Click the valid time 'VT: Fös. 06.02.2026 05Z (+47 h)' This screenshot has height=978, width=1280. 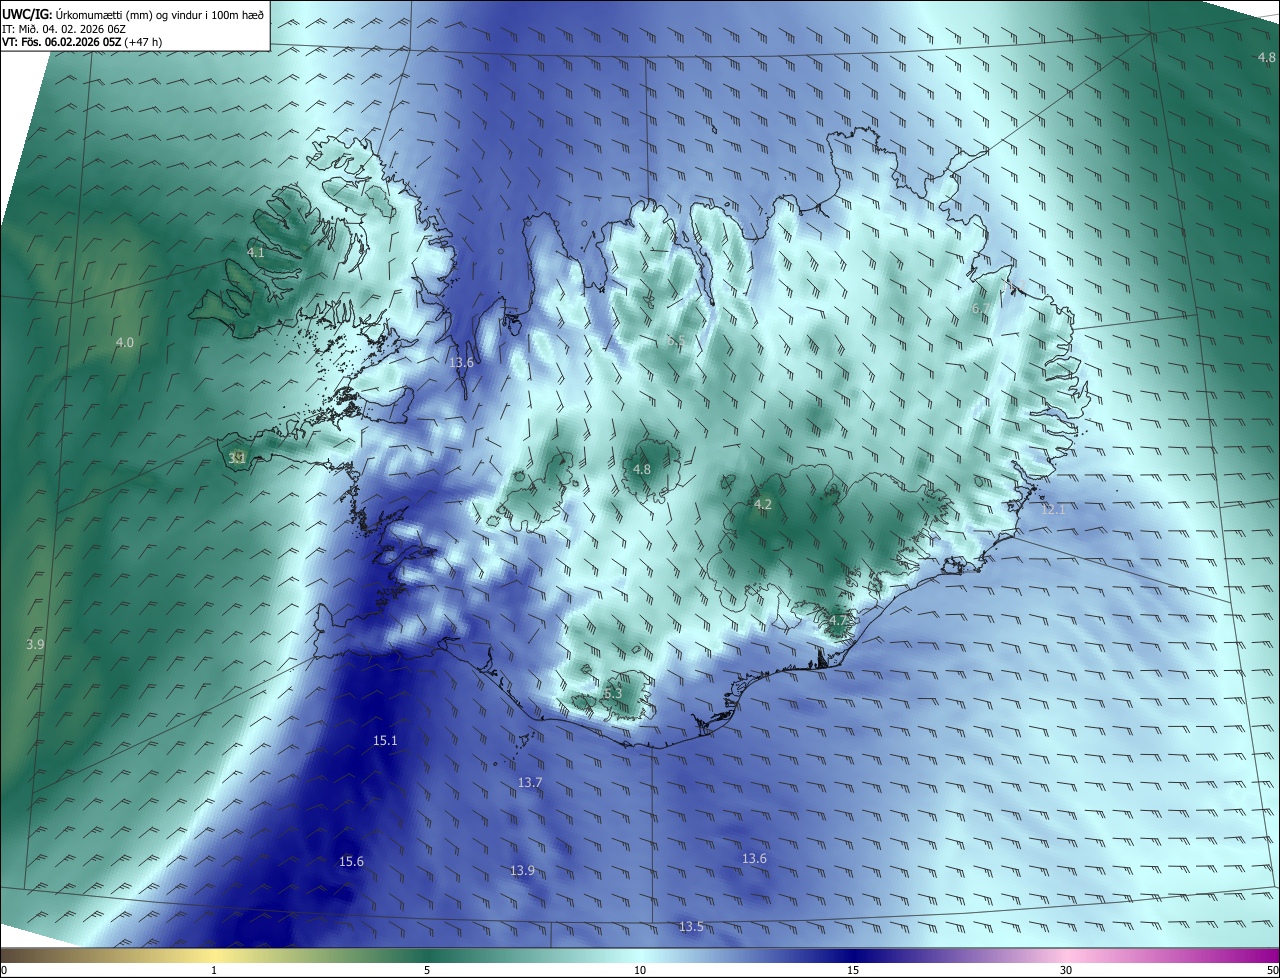[81, 42]
